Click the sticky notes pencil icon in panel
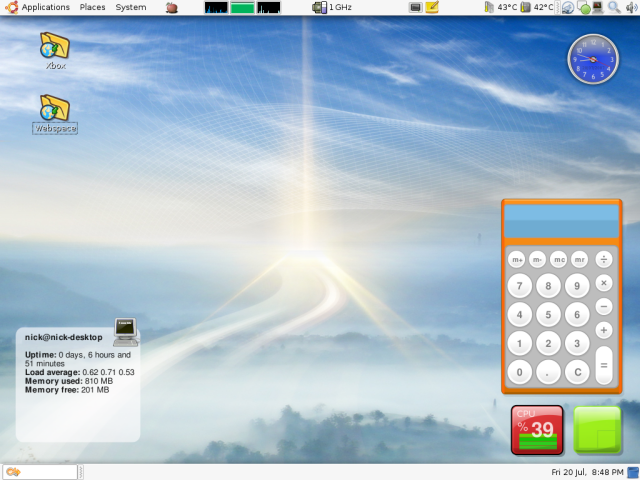The height and width of the screenshot is (480, 640). point(432,7)
